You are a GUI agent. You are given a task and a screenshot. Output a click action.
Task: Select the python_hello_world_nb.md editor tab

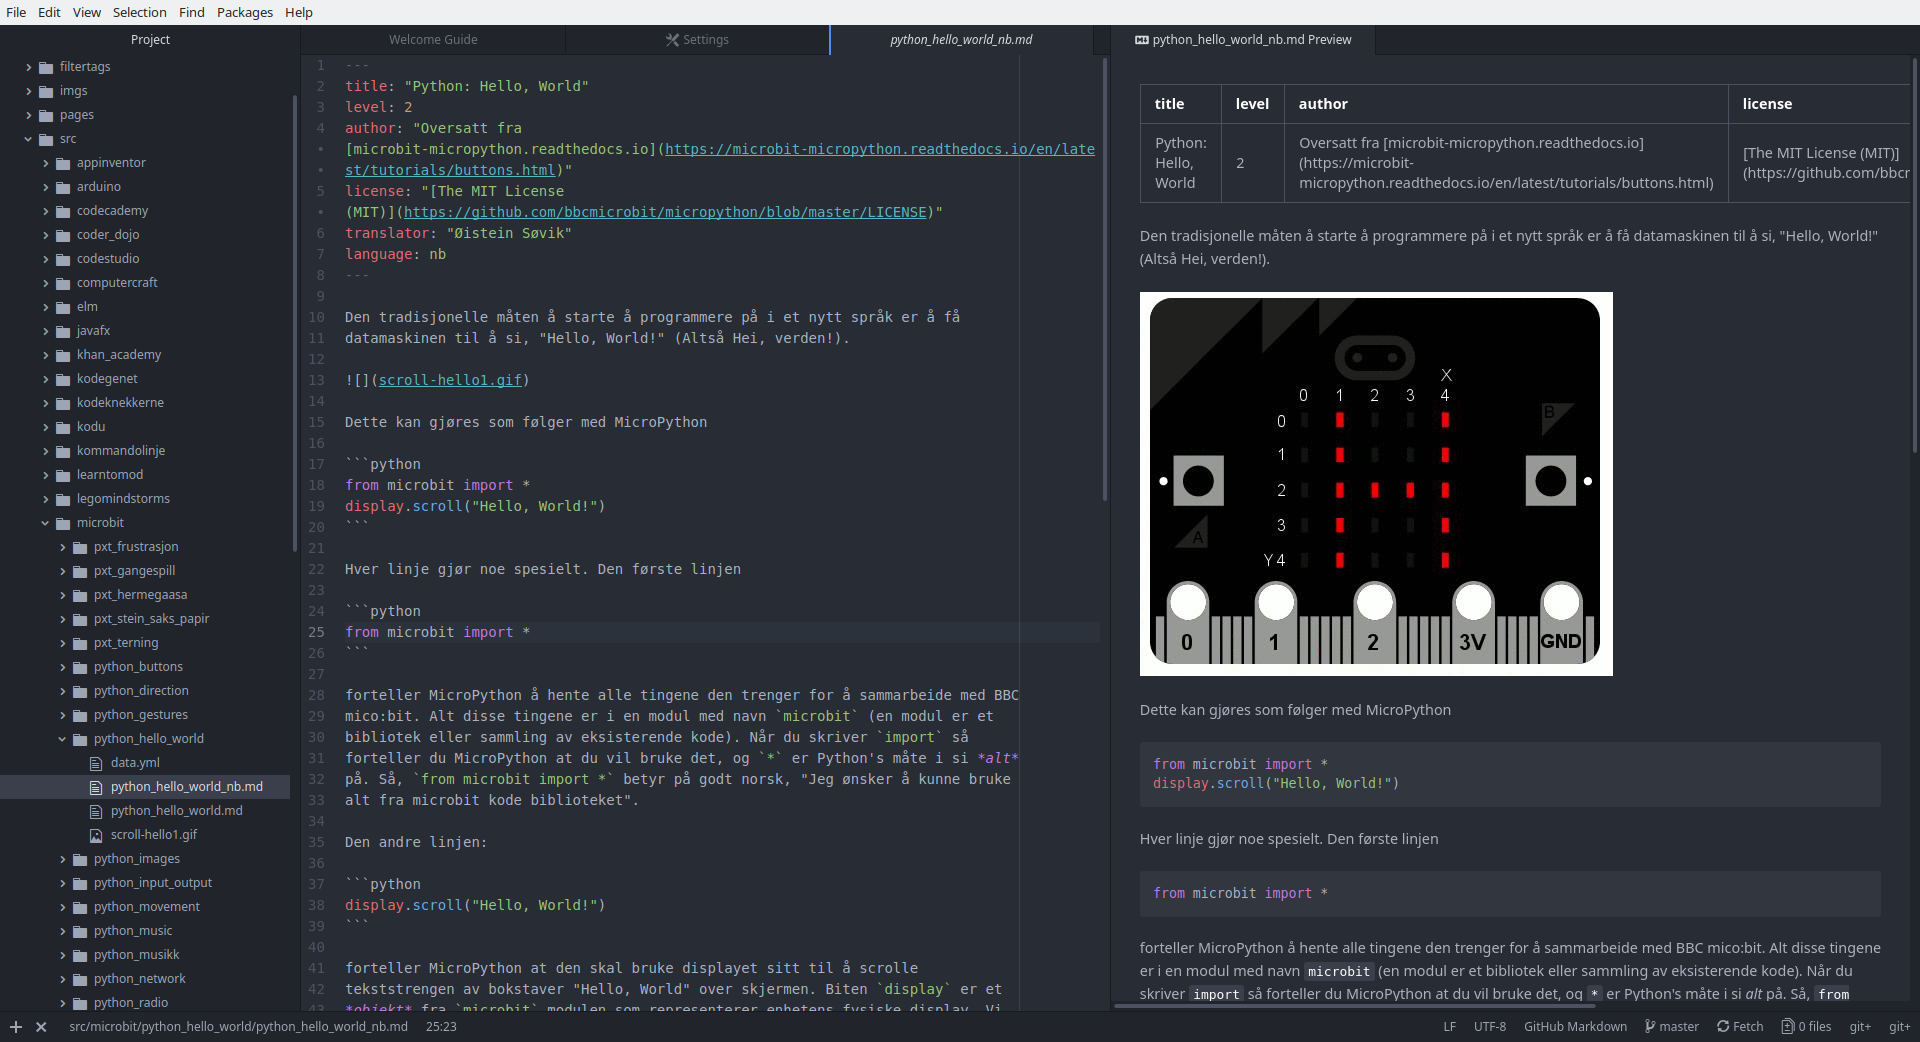click(x=961, y=40)
